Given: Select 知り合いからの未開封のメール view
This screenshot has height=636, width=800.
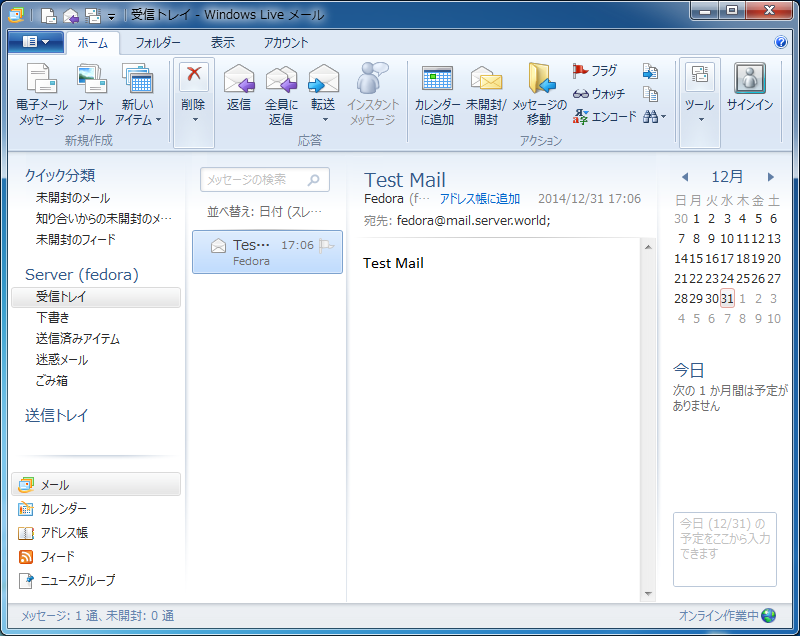Looking at the screenshot, I should (104, 219).
